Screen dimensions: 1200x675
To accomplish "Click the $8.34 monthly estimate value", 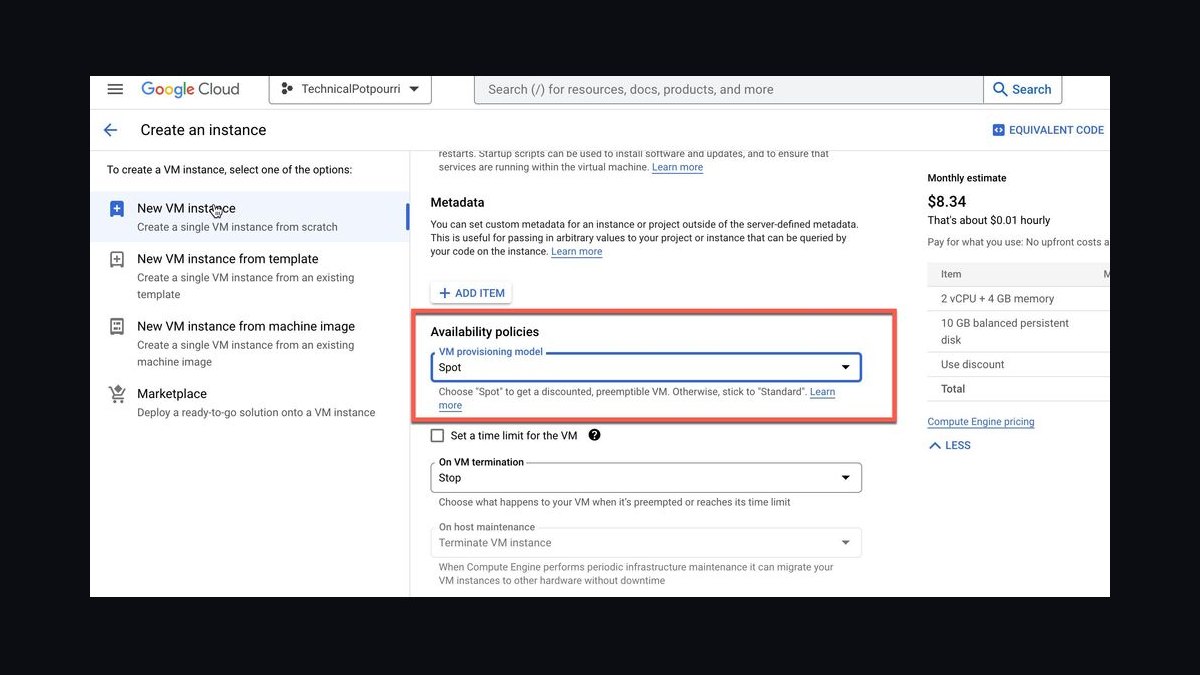I will pyautogui.click(x=947, y=201).
